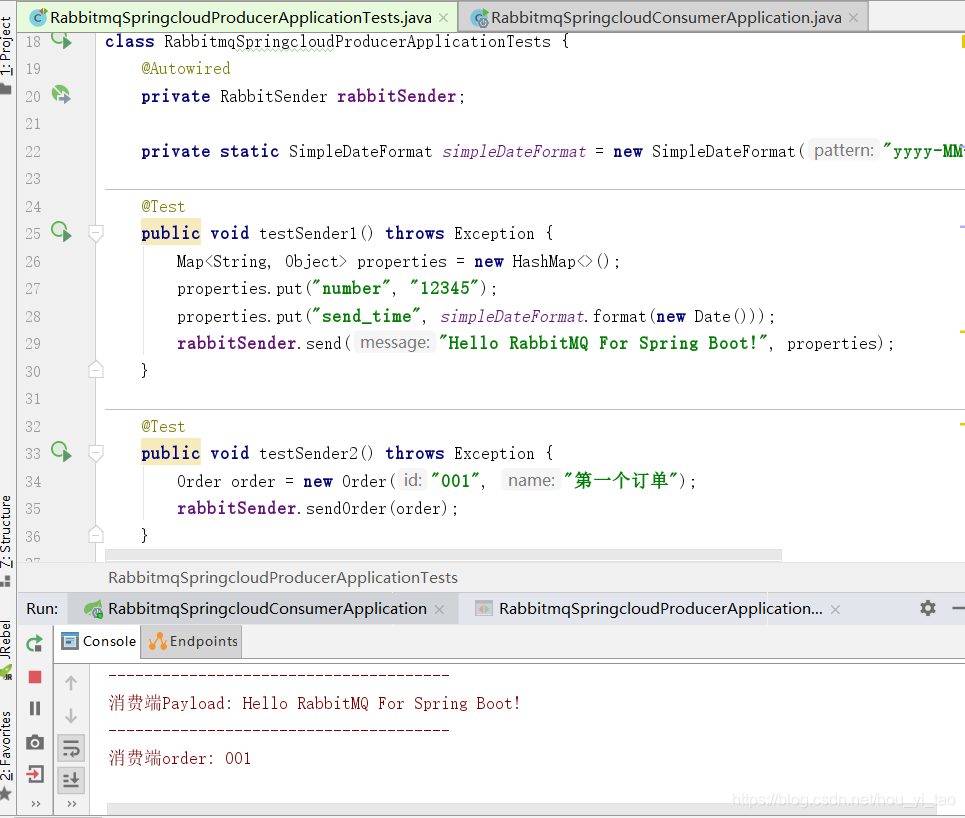The image size is (965, 818).
Task: Click line number 22 in the gutter
Action: tap(33, 151)
